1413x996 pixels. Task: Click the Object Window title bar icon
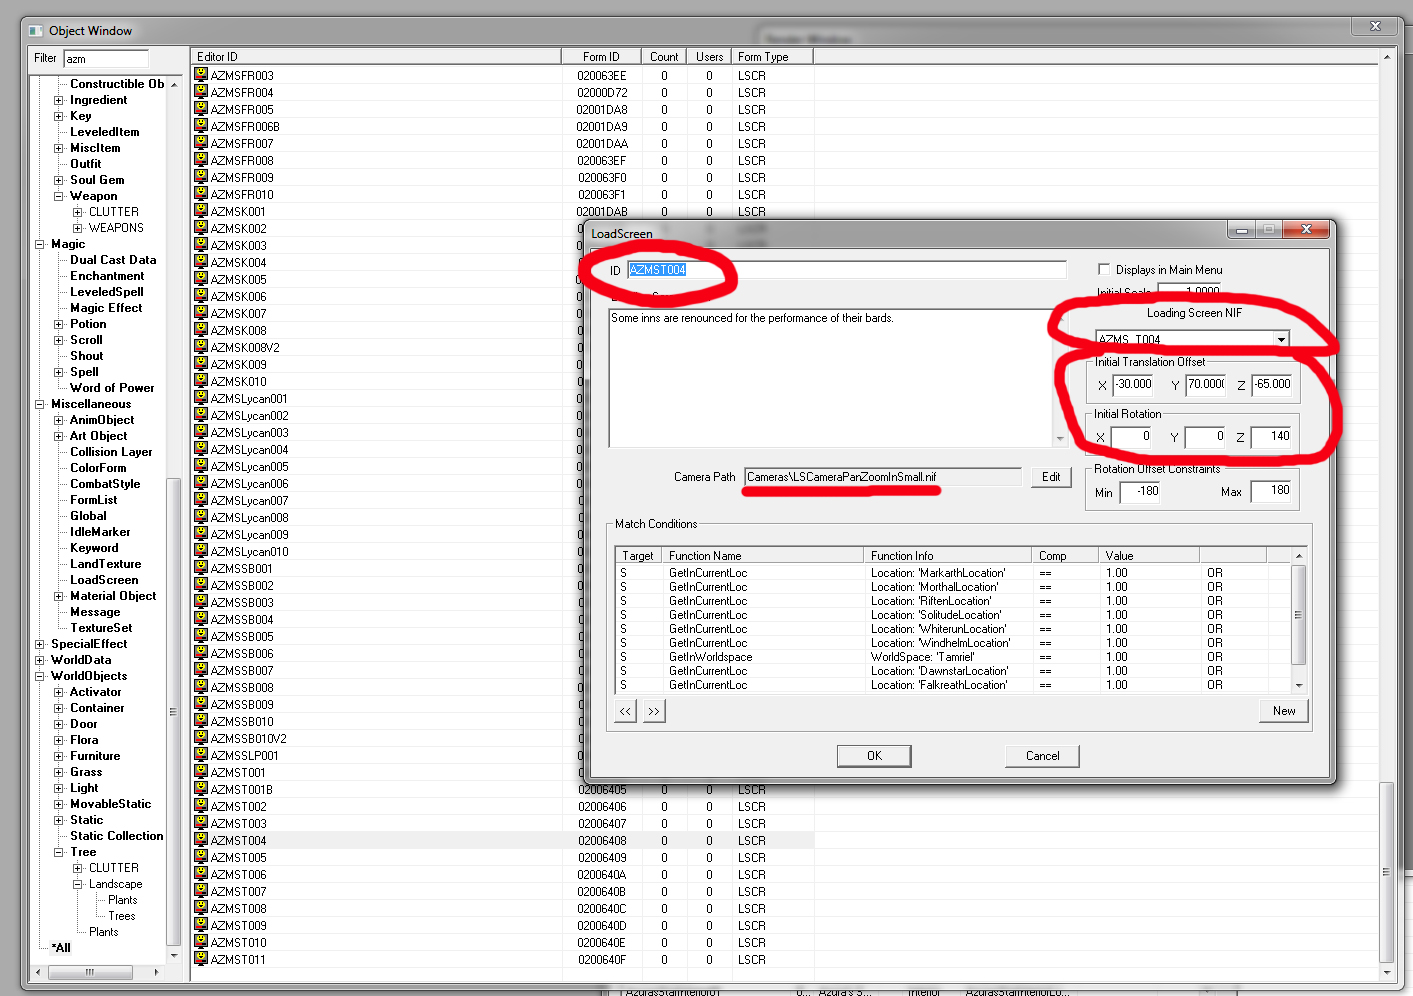36,31
